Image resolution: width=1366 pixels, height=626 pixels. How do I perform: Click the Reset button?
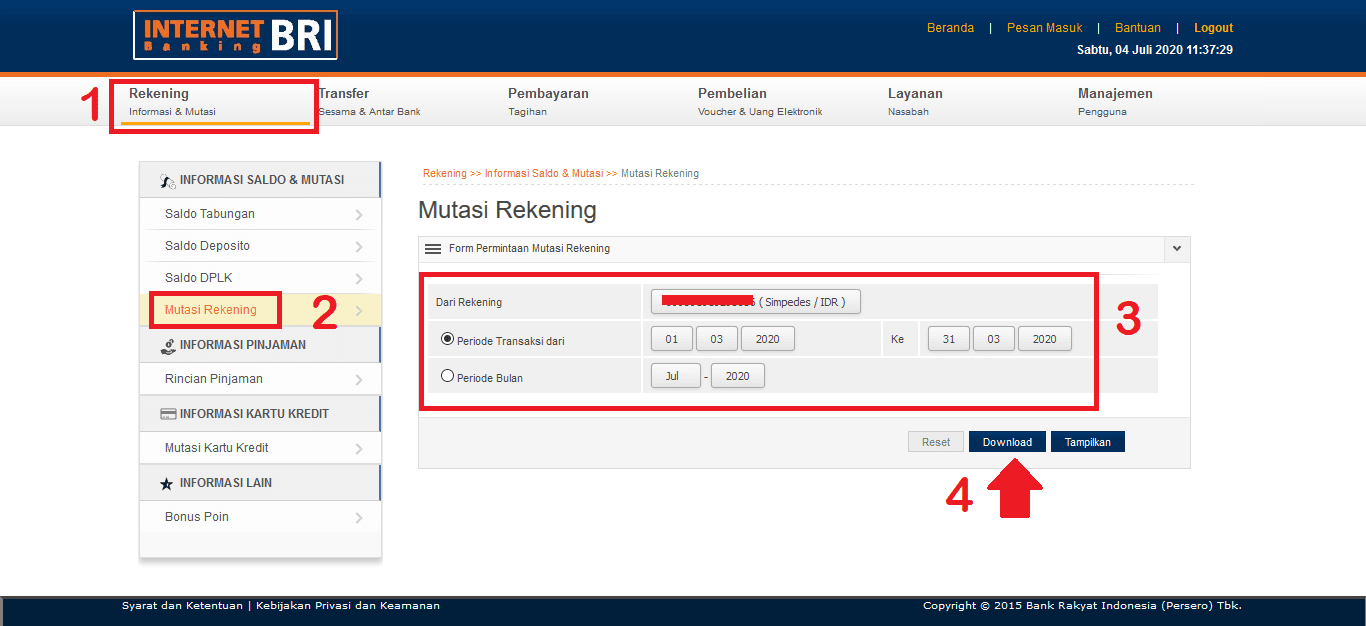[x=936, y=442]
